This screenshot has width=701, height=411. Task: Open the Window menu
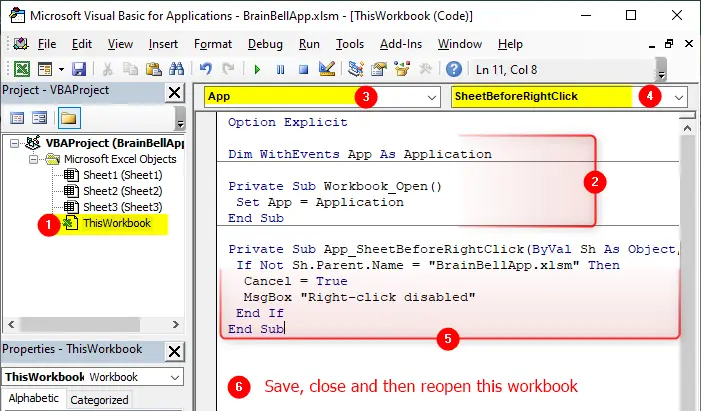pos(460,44)
